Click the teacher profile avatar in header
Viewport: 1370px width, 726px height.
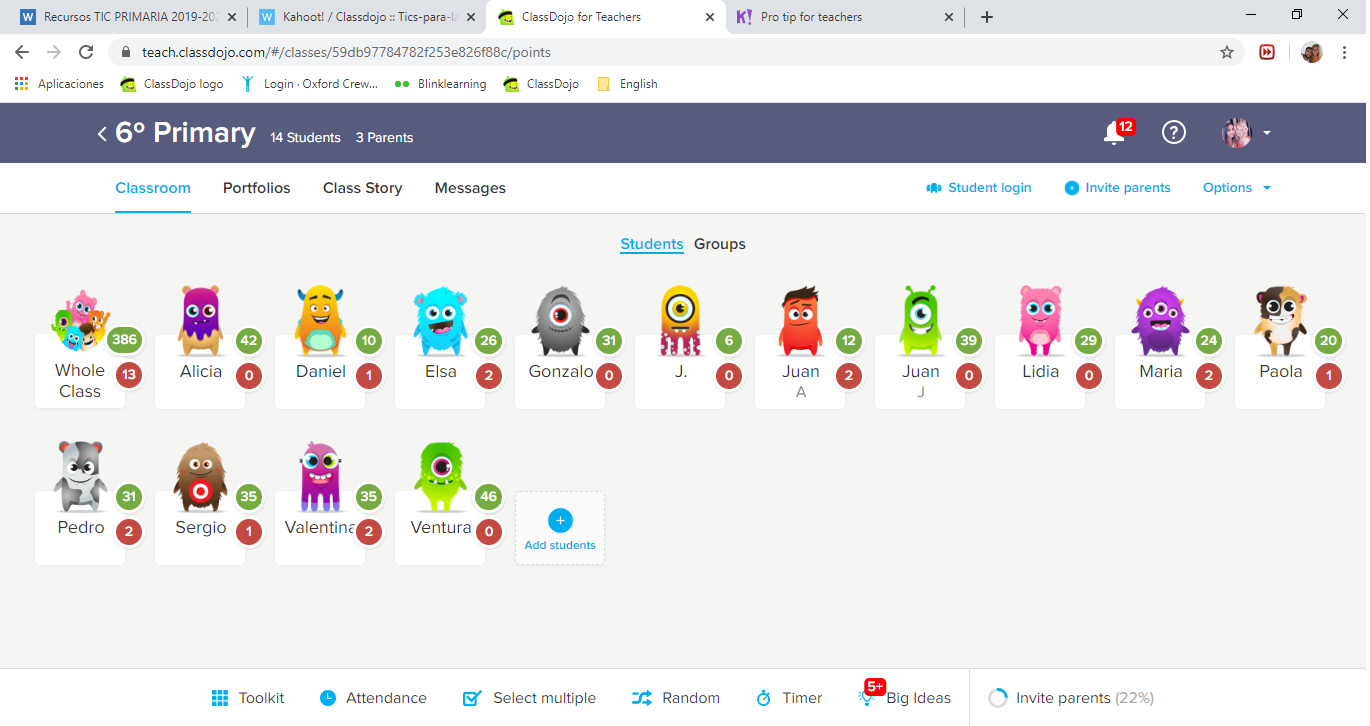pyautogui.click(x=1237, y=133)
